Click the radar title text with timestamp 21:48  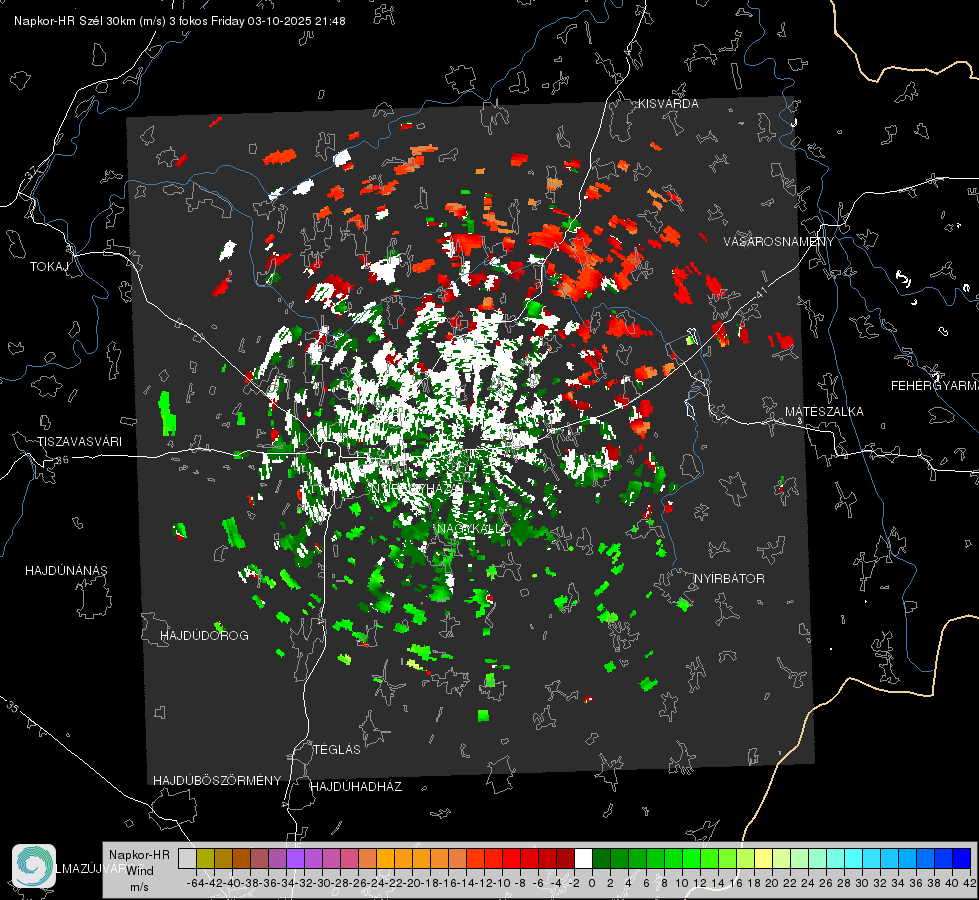tap(180, 21)
